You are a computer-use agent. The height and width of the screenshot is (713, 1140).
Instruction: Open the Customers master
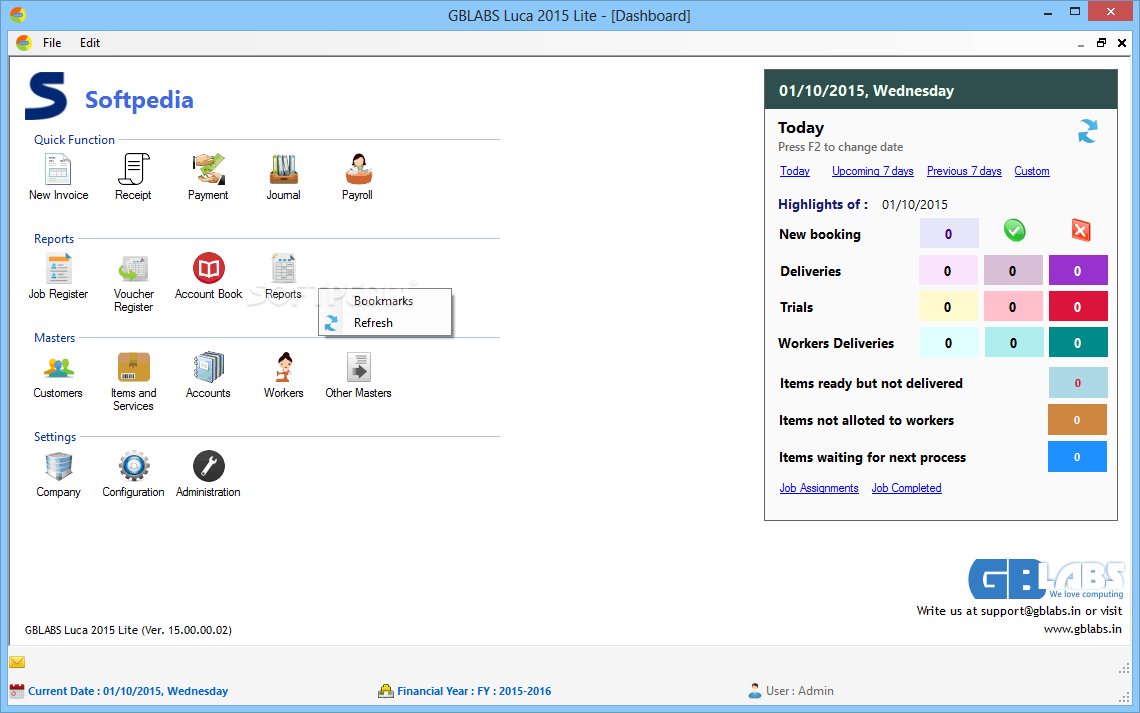click(x=58, y=375)
